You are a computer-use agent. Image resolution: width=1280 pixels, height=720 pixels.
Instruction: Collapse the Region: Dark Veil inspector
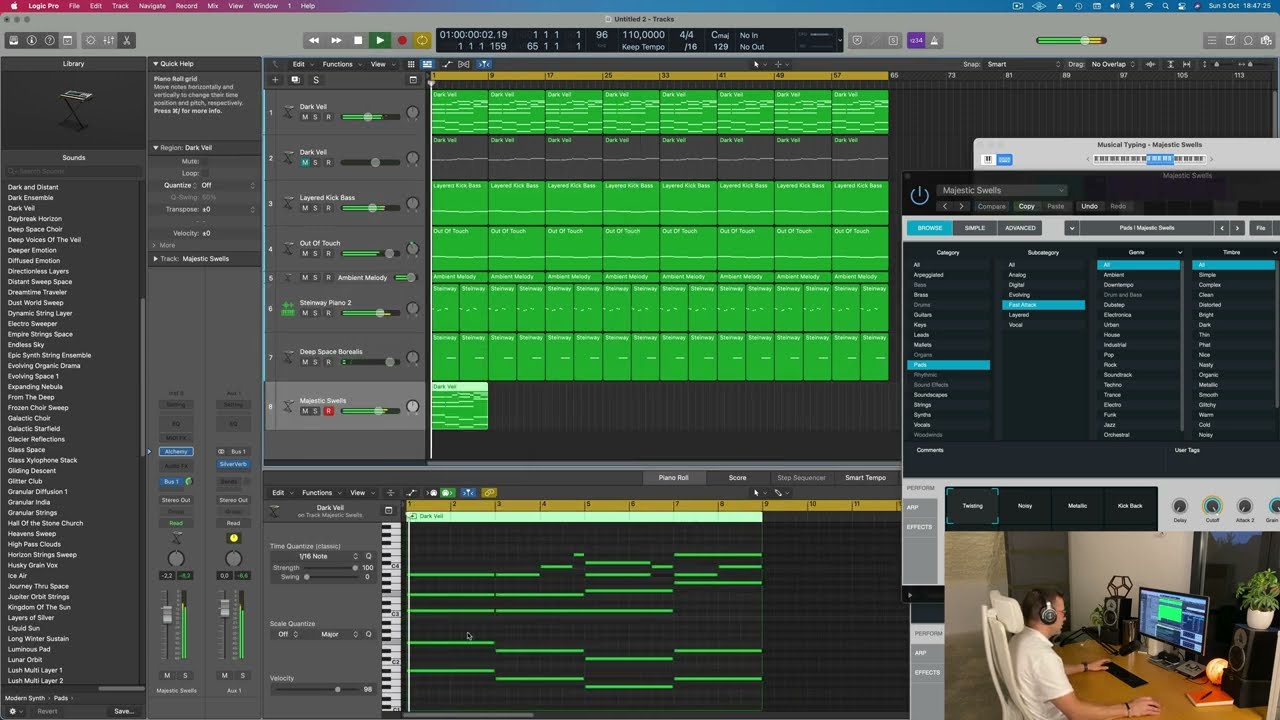tap(156, 148)
